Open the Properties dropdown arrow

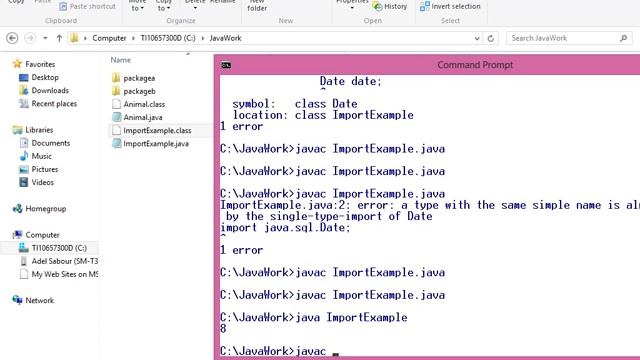(x=352, y=8)
